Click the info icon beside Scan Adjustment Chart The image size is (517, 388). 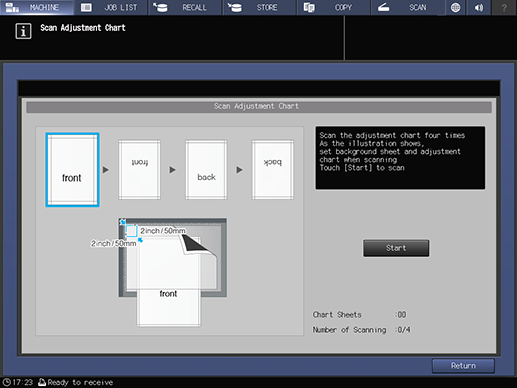pos(23,31)
